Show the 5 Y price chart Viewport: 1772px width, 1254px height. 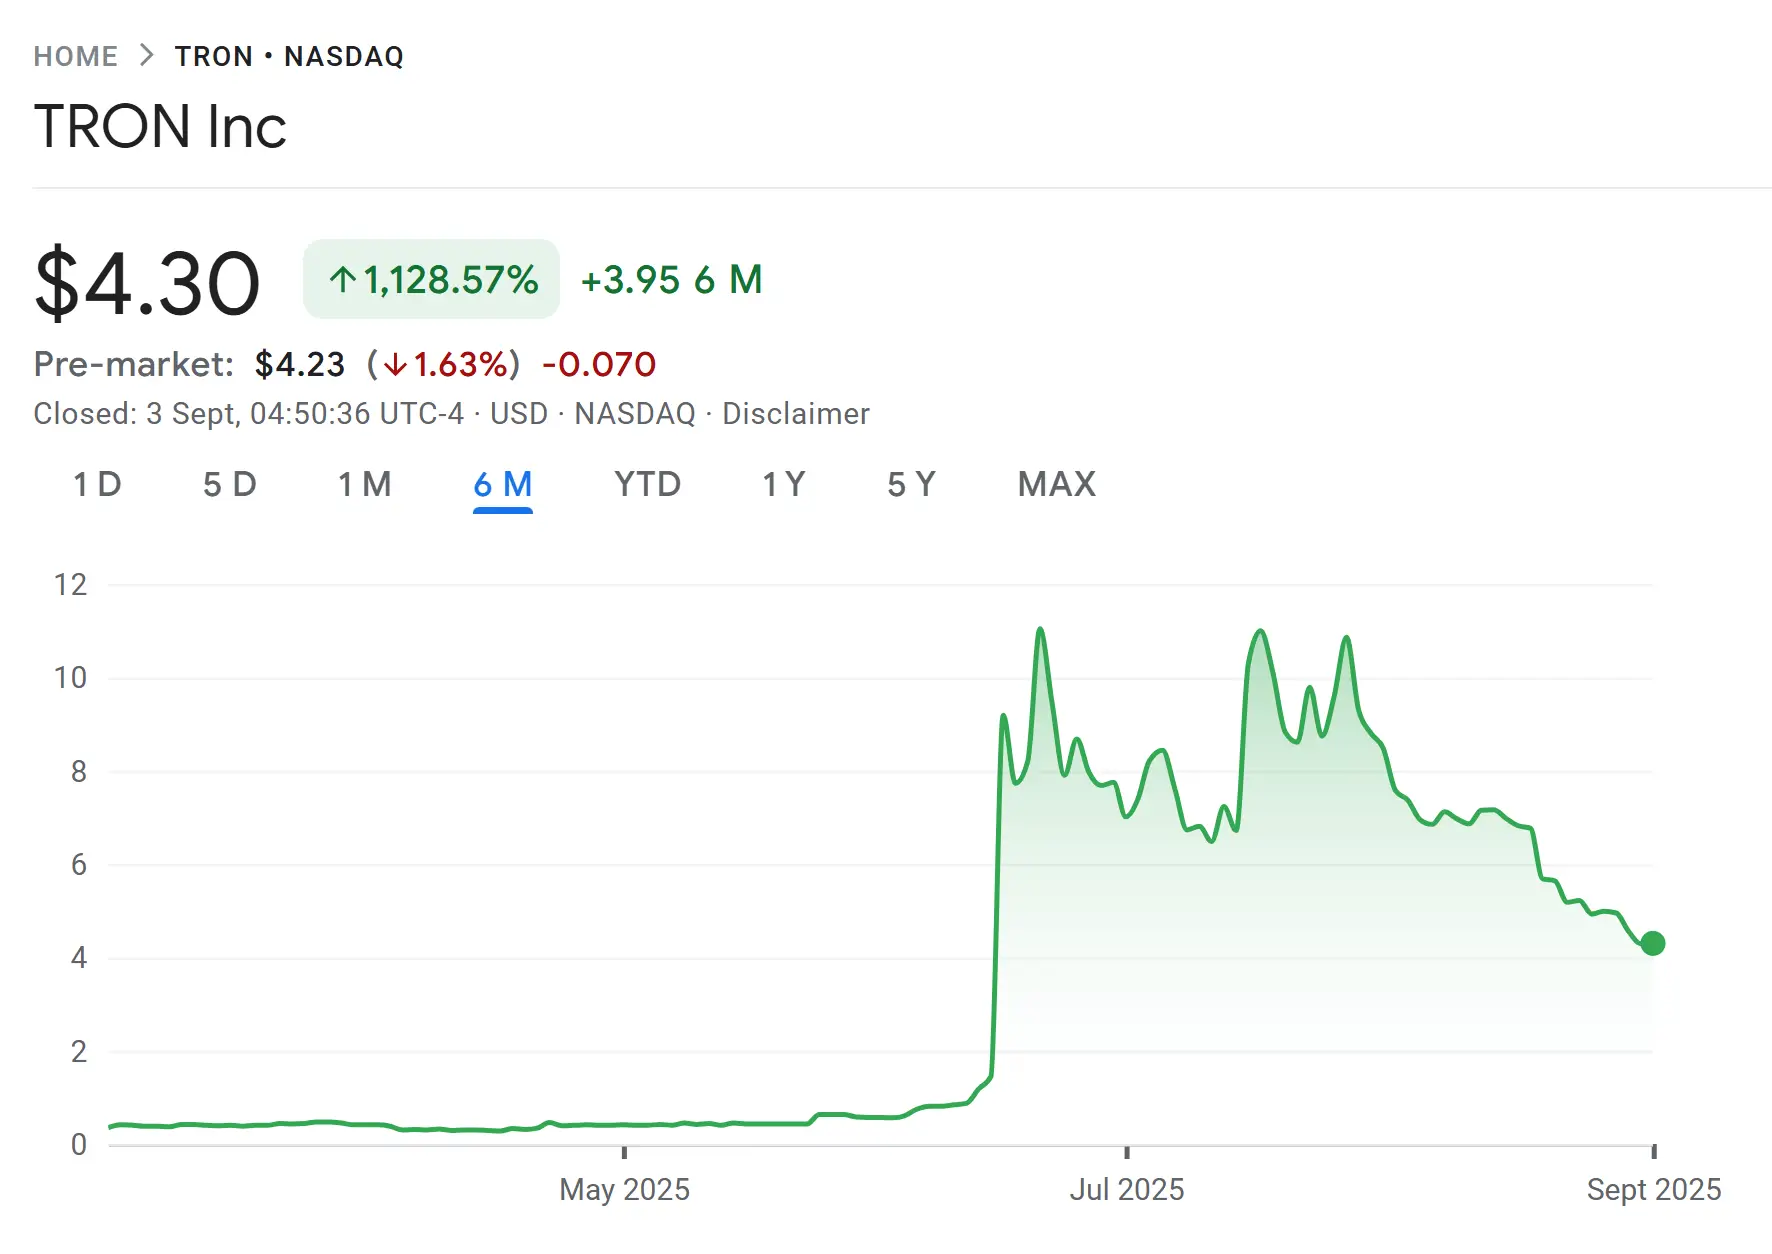911,485
